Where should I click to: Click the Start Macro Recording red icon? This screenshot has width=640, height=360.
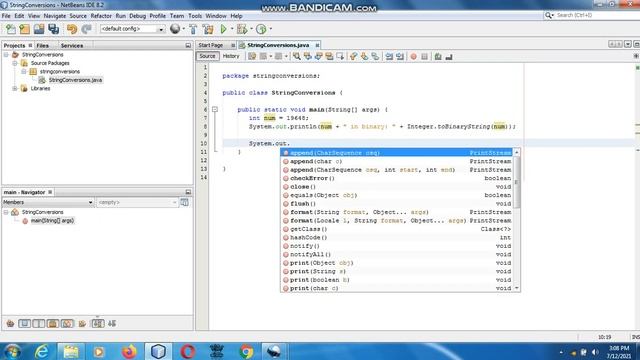[413, 56]
